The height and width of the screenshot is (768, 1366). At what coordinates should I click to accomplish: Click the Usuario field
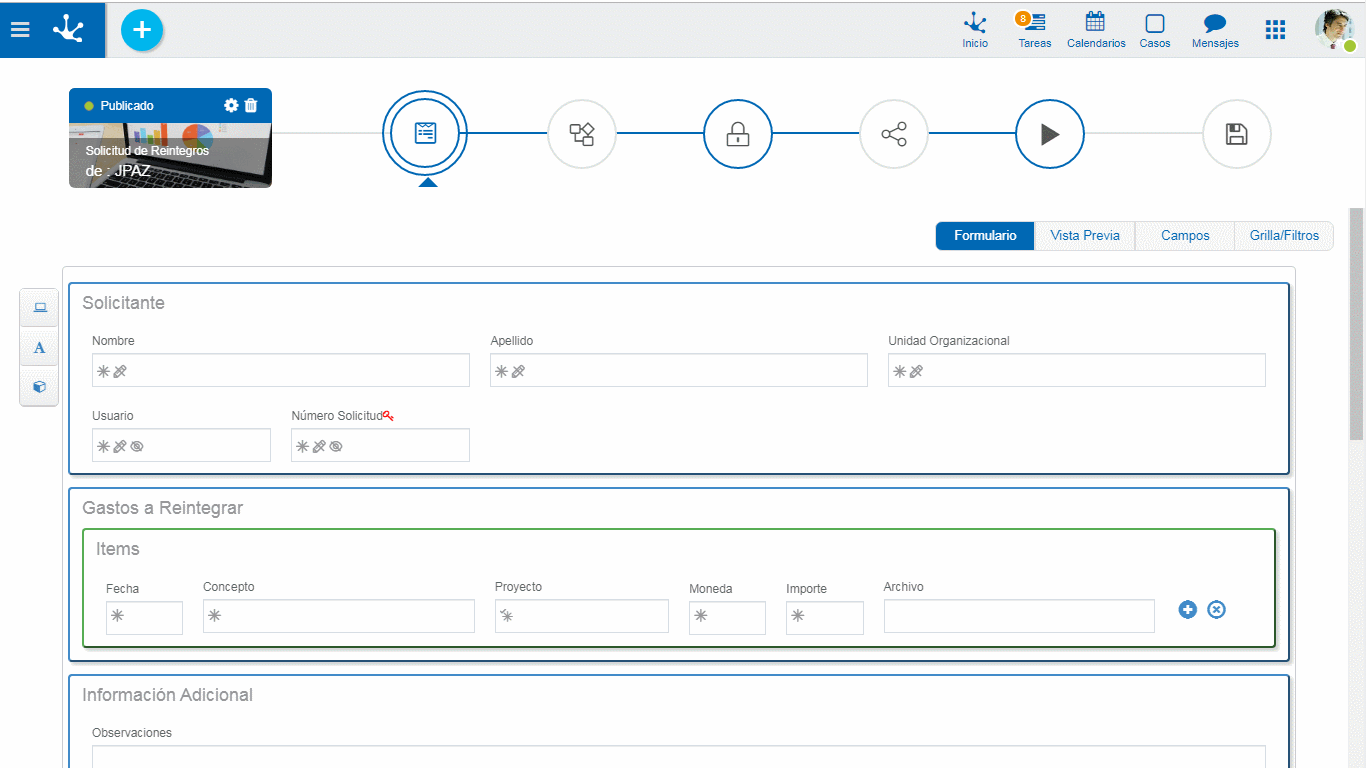click(x=181, y=445)
